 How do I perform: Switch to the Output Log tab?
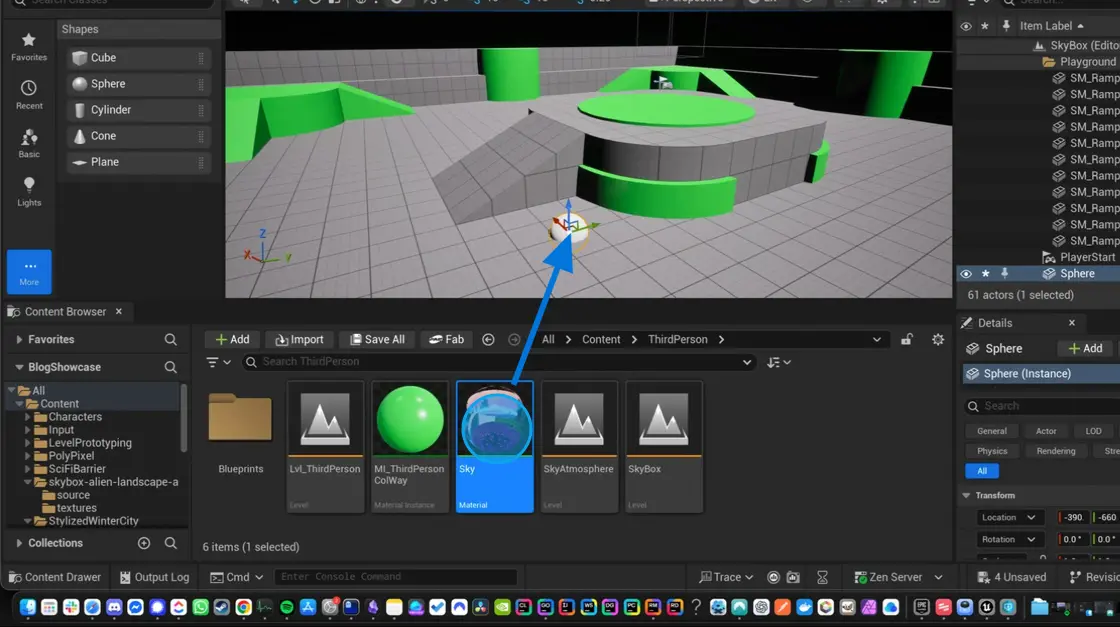pos(154,577)
